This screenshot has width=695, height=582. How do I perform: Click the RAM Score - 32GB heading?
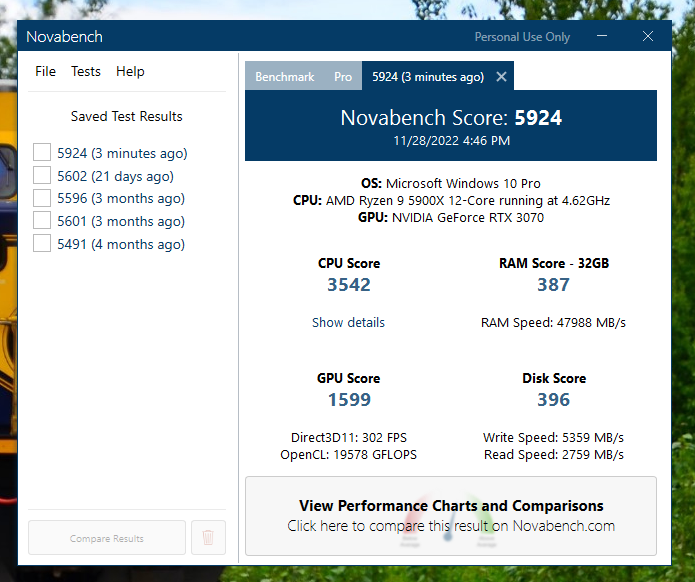(x=554, y=263)
